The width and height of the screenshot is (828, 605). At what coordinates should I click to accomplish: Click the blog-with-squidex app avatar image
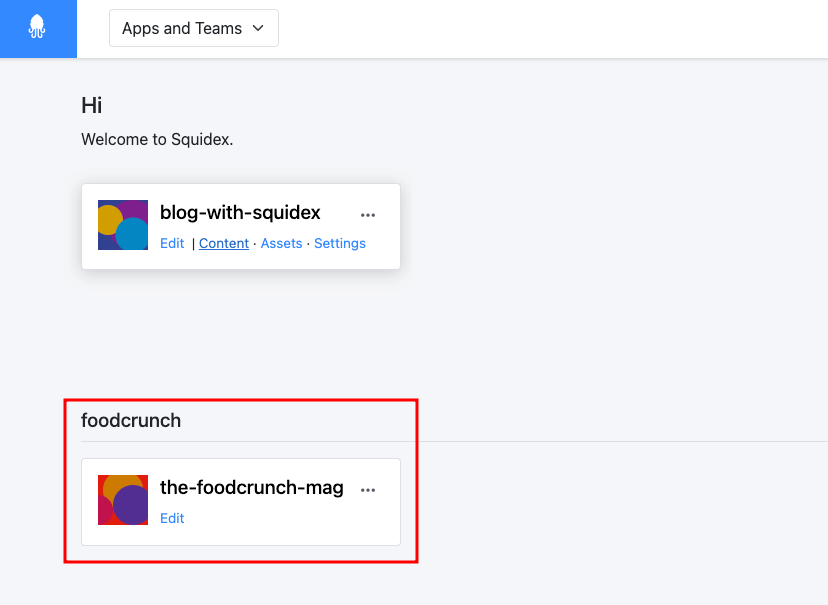click(123, 225)
